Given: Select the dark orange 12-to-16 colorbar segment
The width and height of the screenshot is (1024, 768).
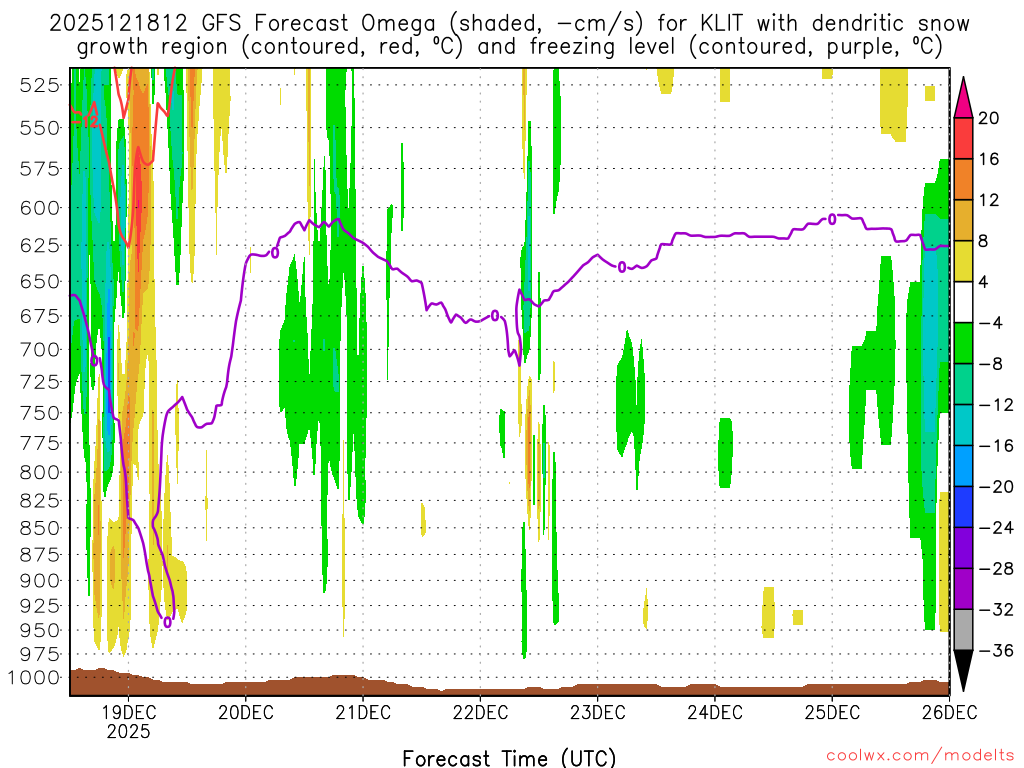Looking at the screenshot, I should coord(963,179).
